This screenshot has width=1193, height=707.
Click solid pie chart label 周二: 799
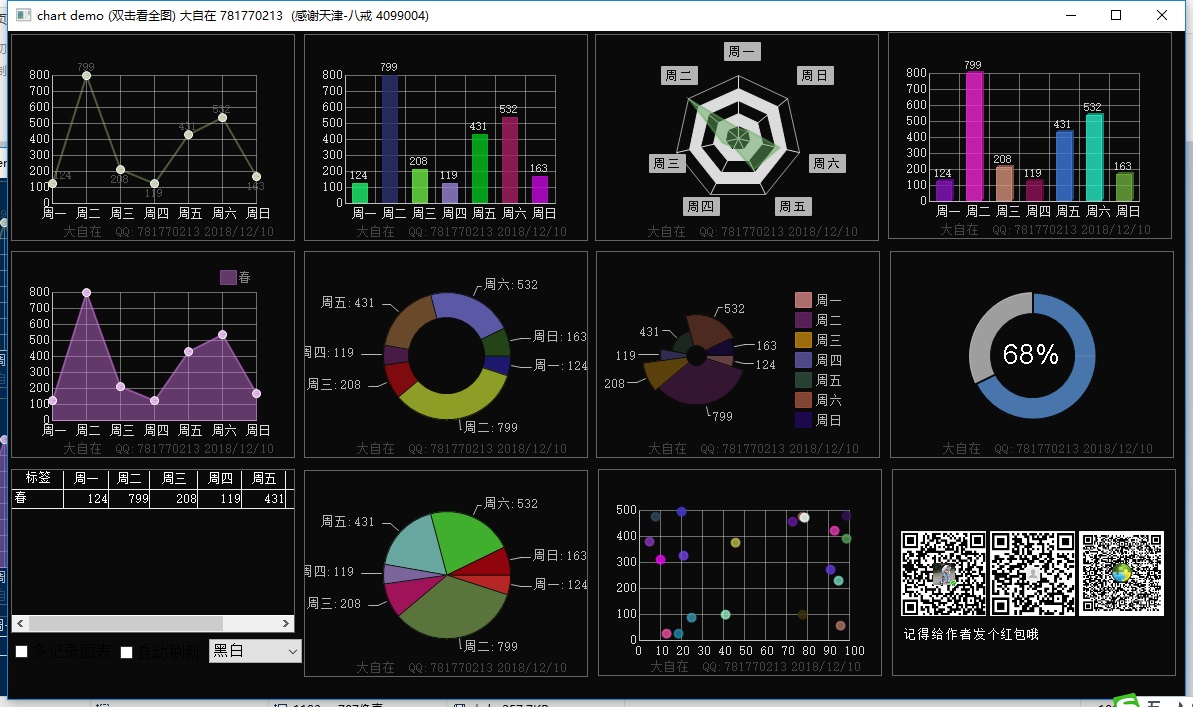[491, 646]
